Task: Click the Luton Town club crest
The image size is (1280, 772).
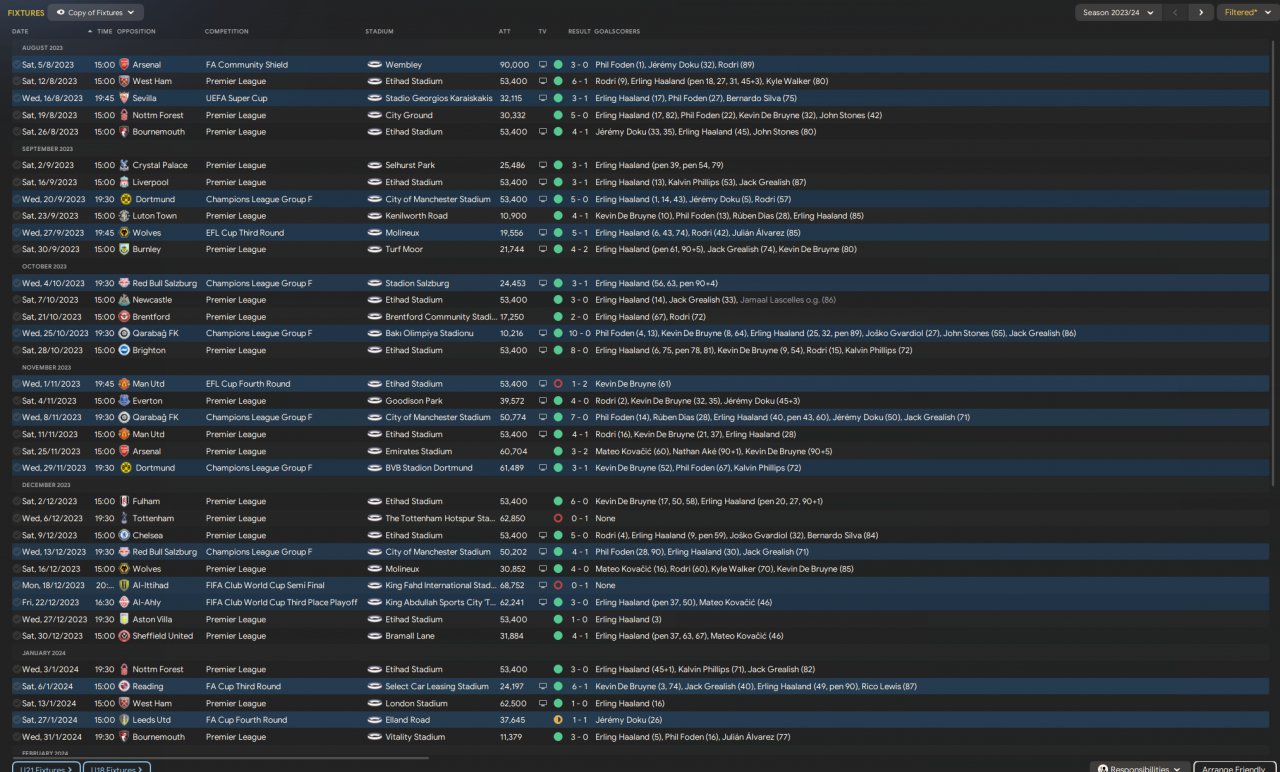Action: 124,216
